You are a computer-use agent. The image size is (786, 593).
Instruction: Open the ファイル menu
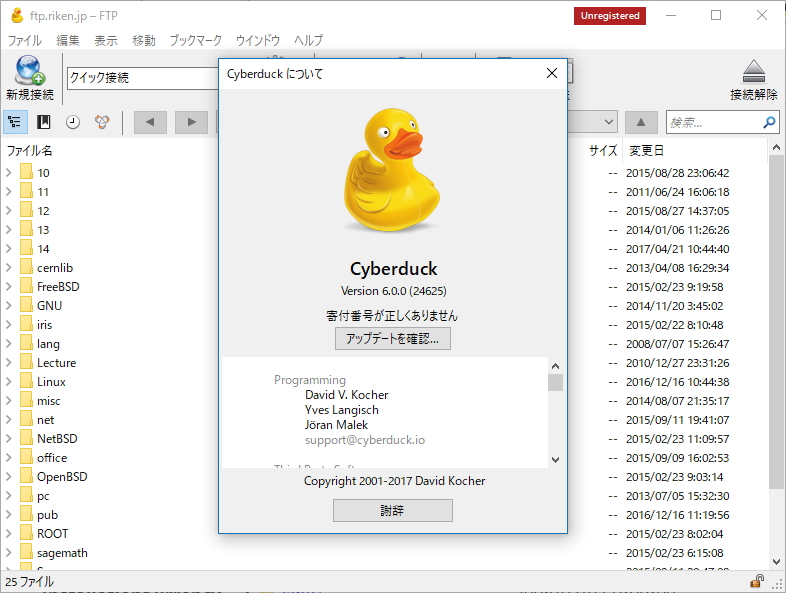[x=25, y=40]
